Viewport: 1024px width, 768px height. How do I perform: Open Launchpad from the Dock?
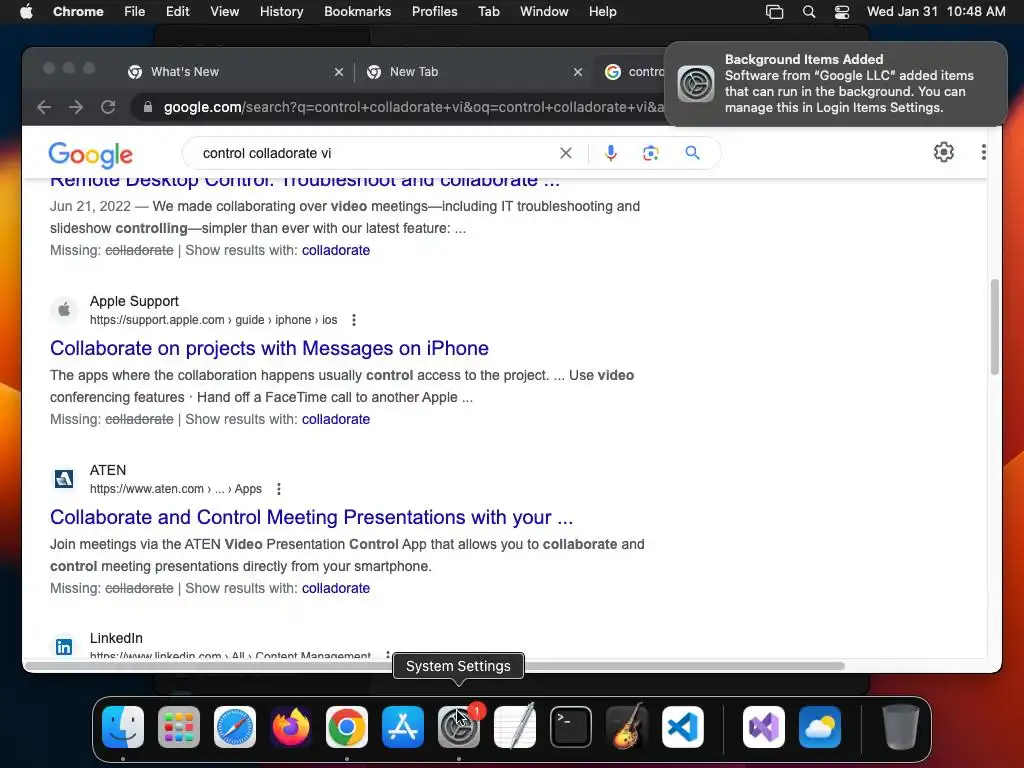click(x=179, y=727)
